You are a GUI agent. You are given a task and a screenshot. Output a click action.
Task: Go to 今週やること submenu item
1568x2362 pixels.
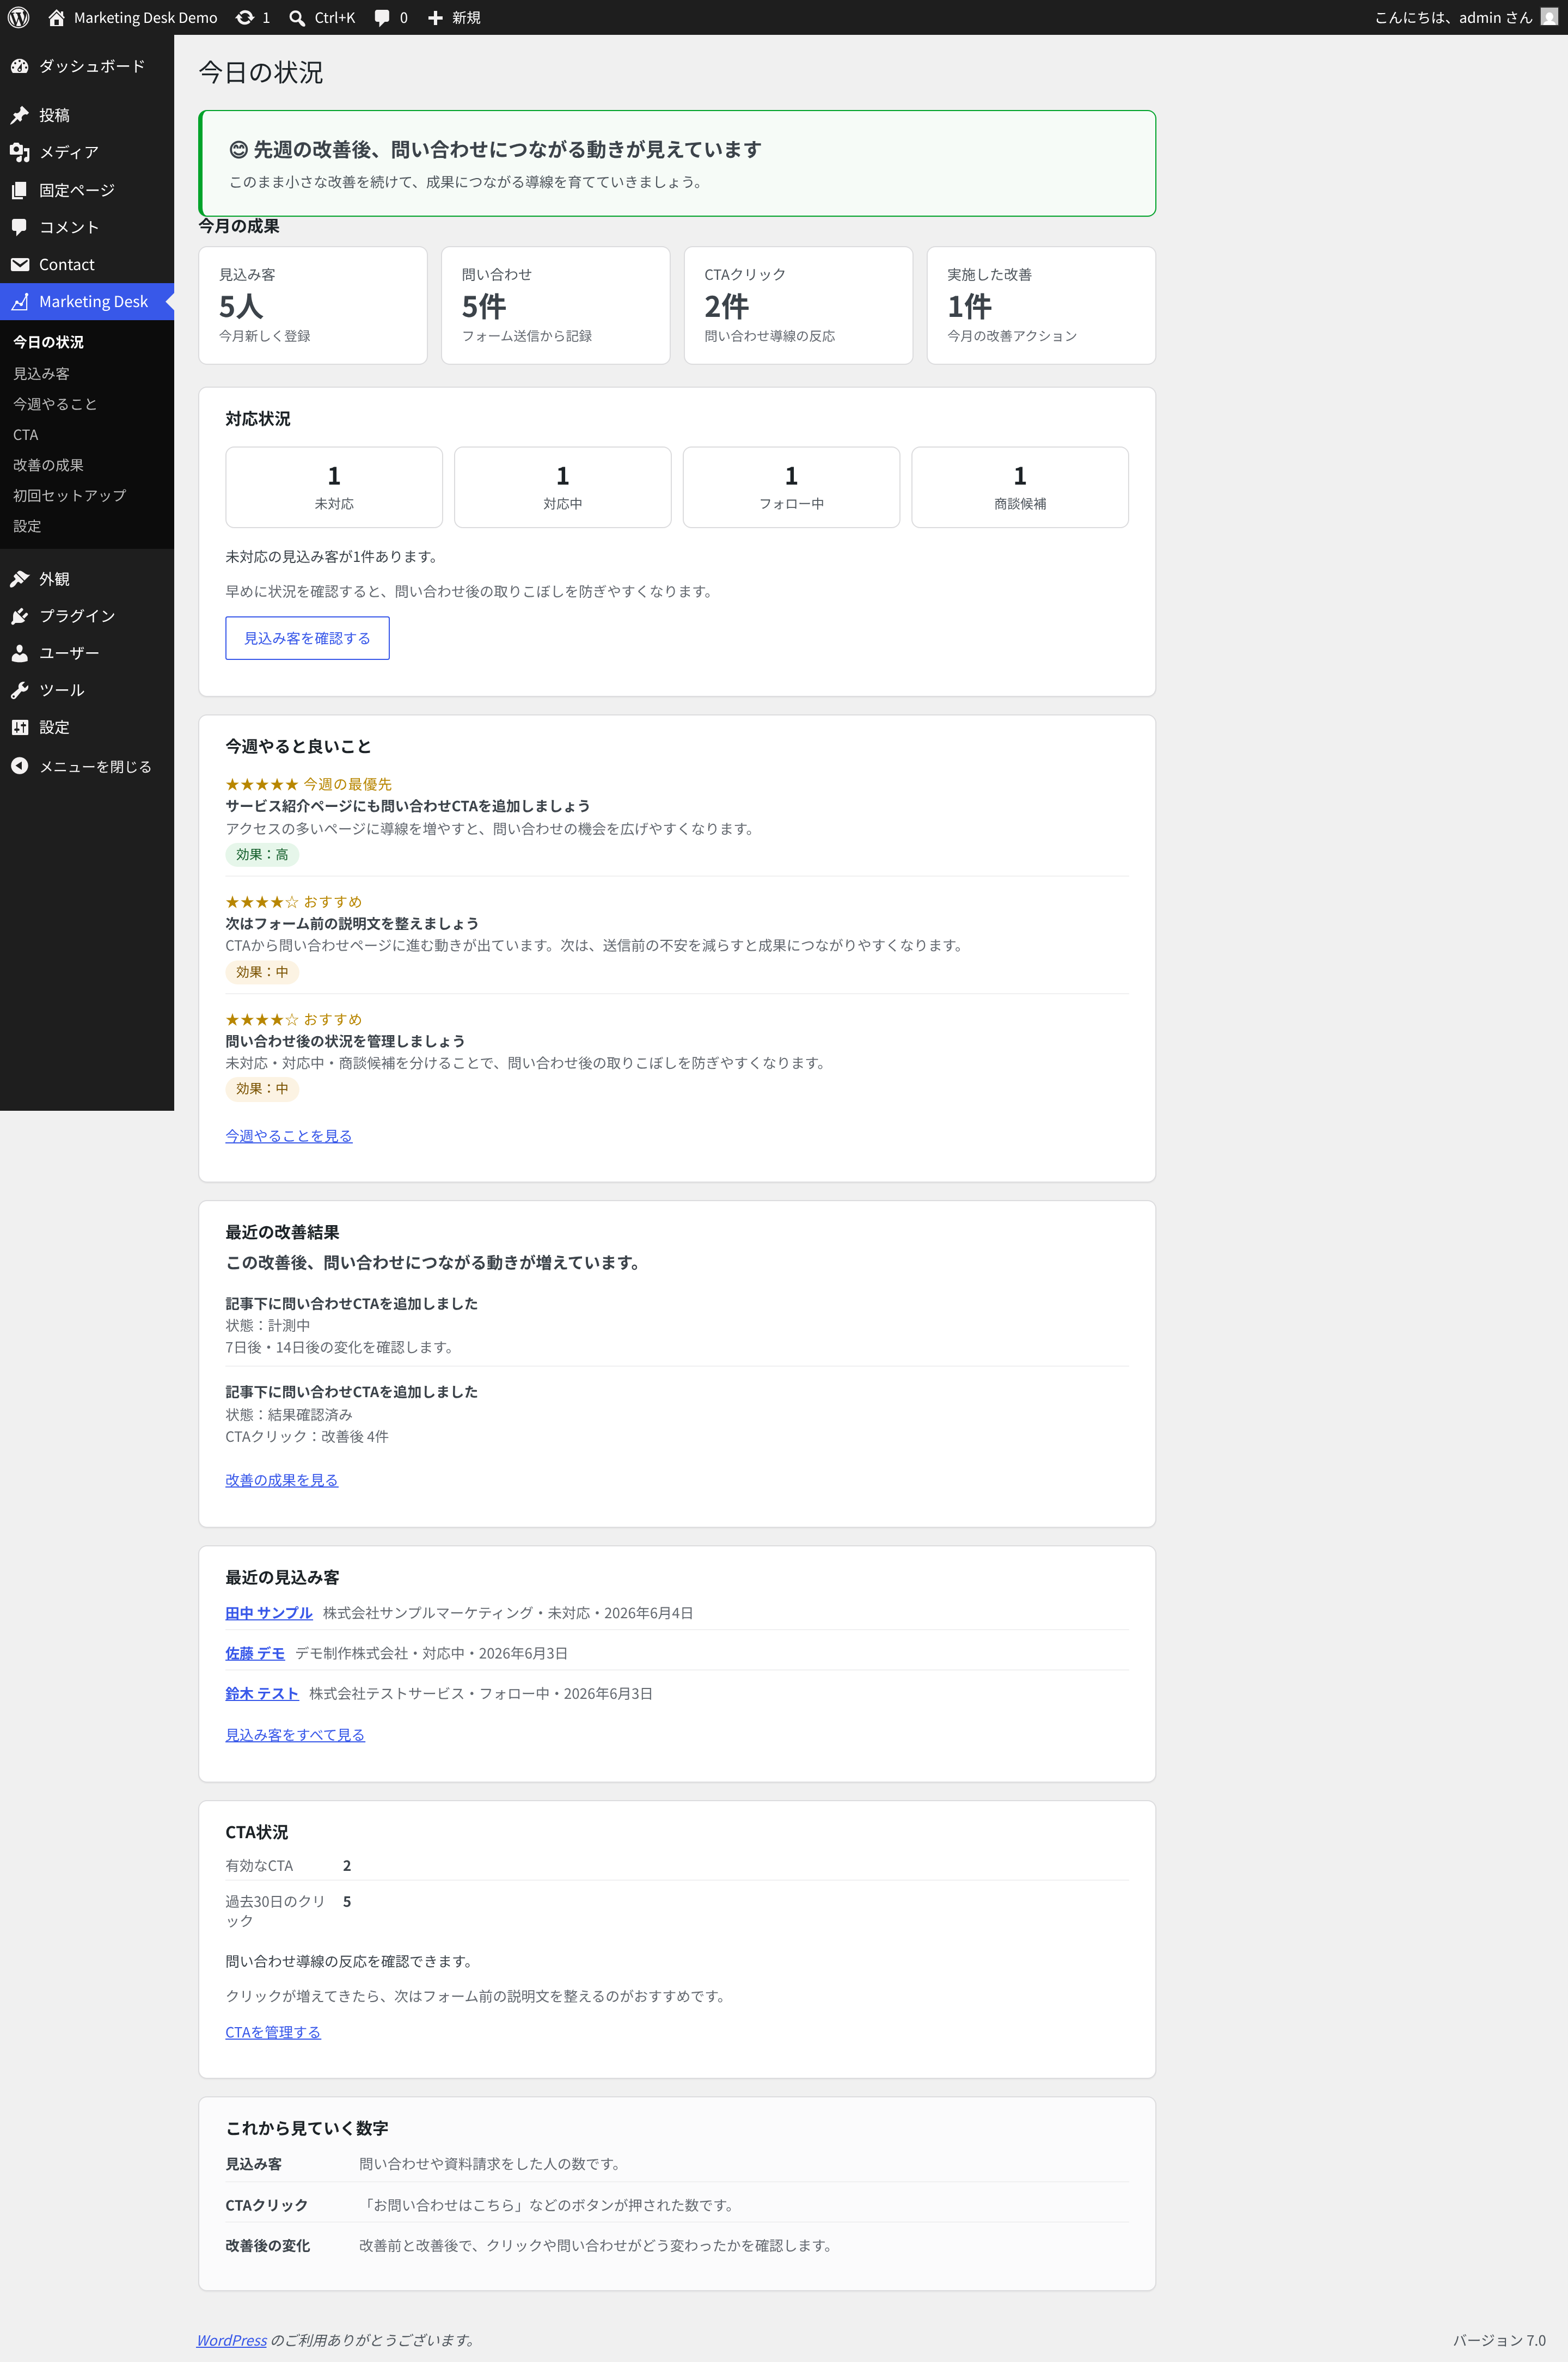[x=55, y=404]
